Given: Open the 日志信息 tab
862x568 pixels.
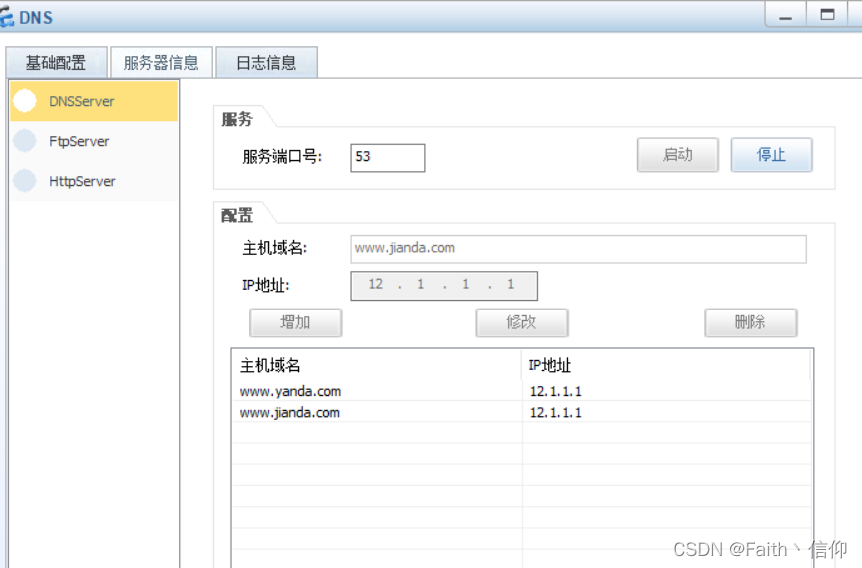Looking at the screenshot, I should tap(267, 63).
